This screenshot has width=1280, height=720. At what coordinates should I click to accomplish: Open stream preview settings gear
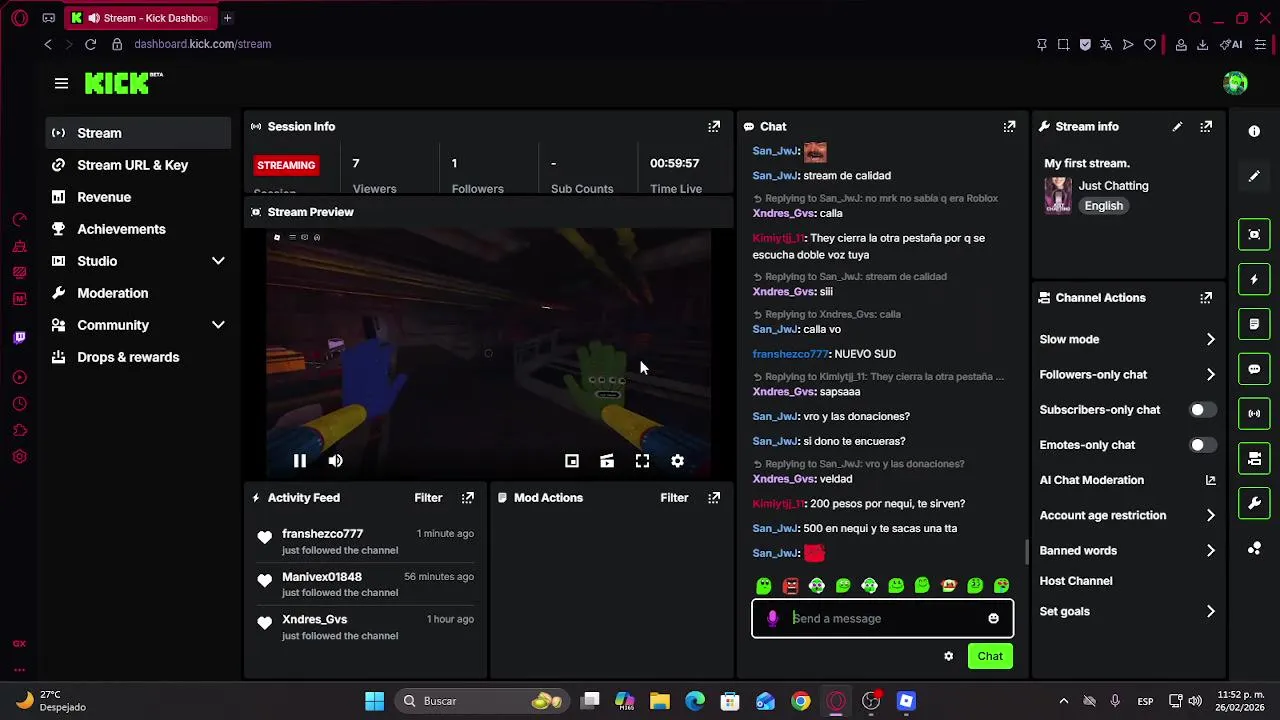677,461
